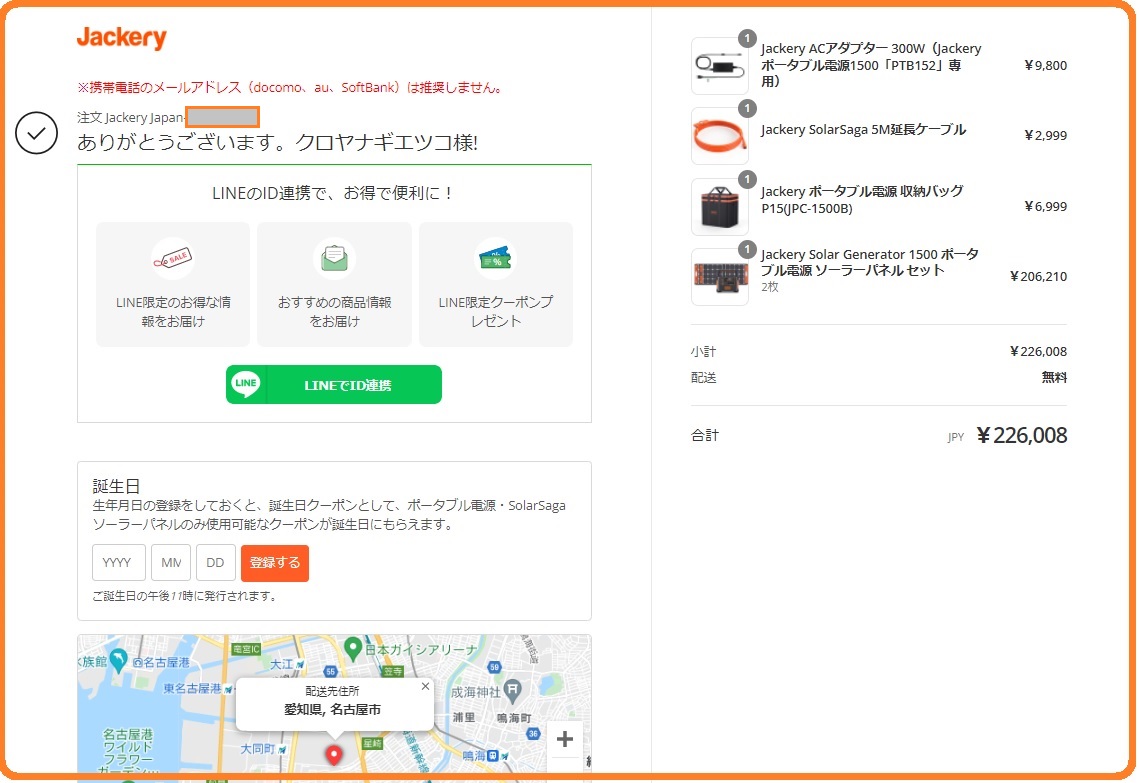Close the 配送先住所 map popup

(x=425, y=686)
